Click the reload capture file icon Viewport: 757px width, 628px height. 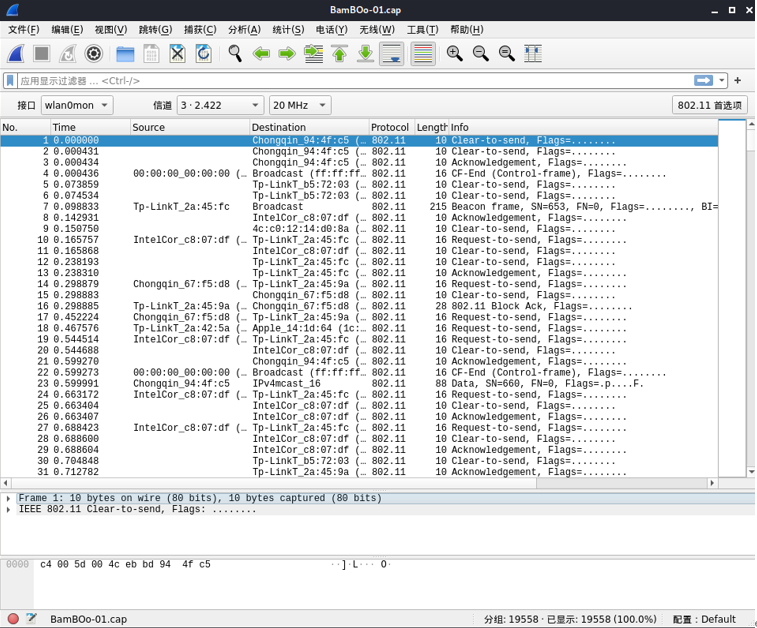pos(203,53)
